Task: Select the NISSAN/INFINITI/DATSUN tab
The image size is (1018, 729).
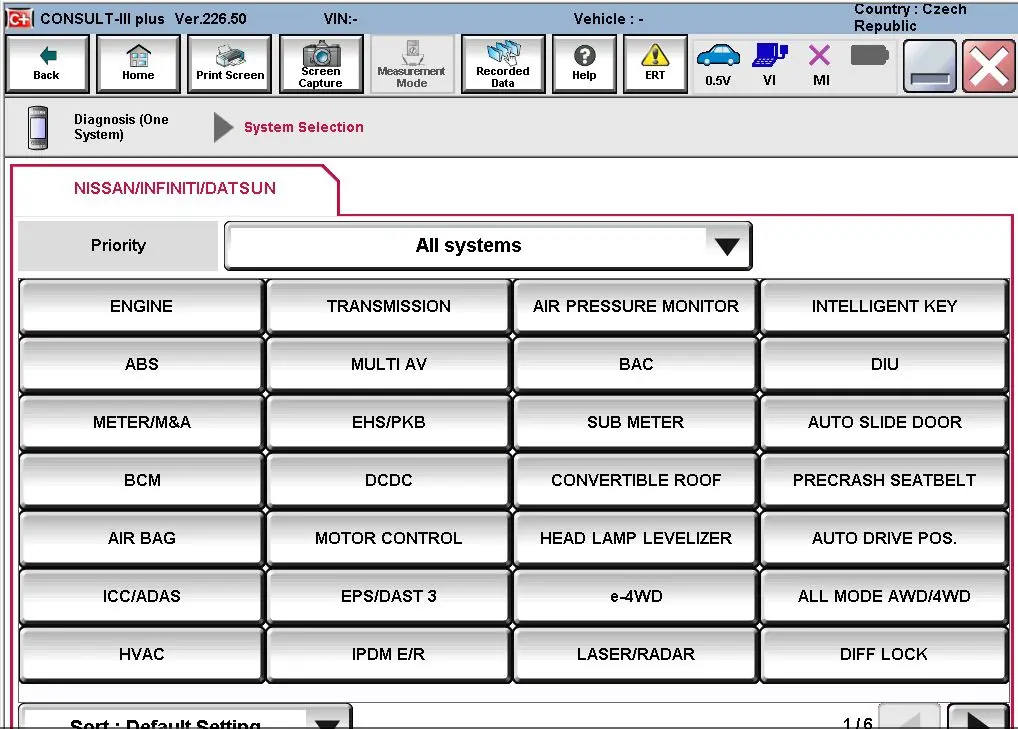Action: [x=175, y=188]
